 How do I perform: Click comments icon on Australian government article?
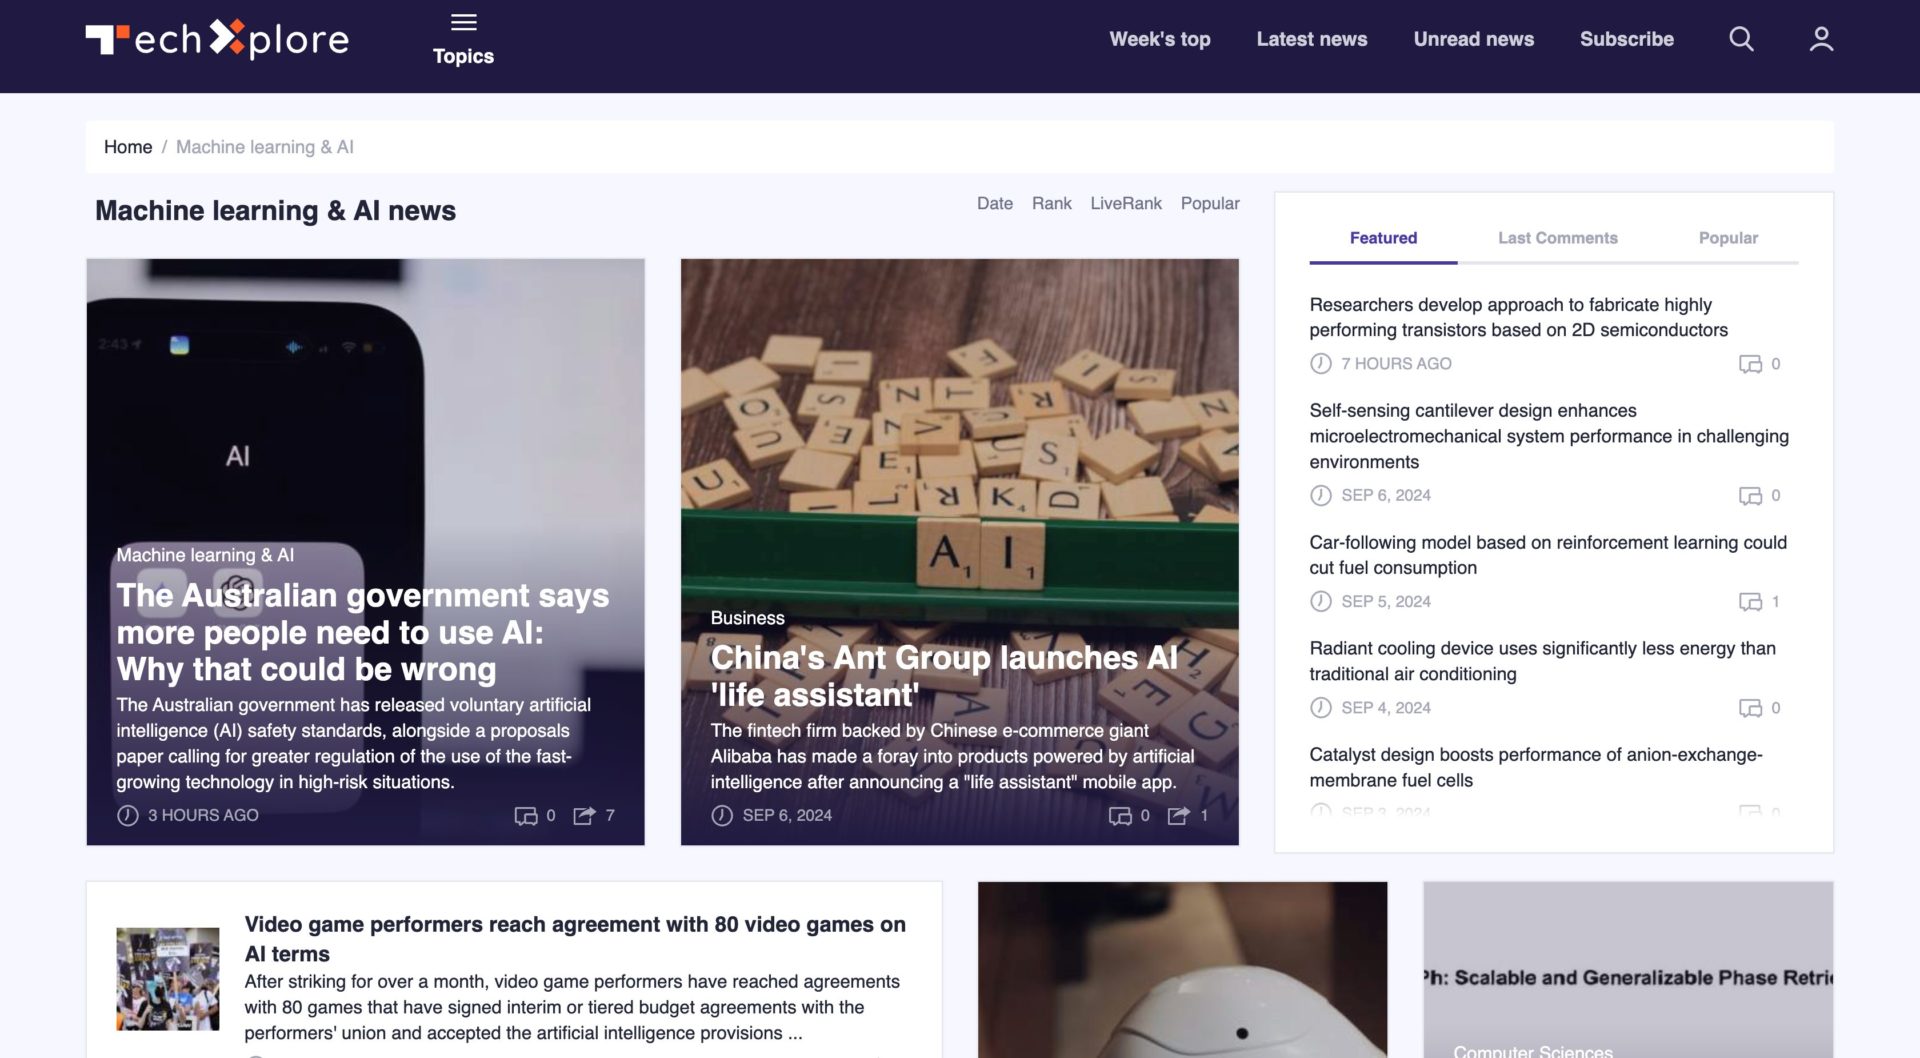526,816
